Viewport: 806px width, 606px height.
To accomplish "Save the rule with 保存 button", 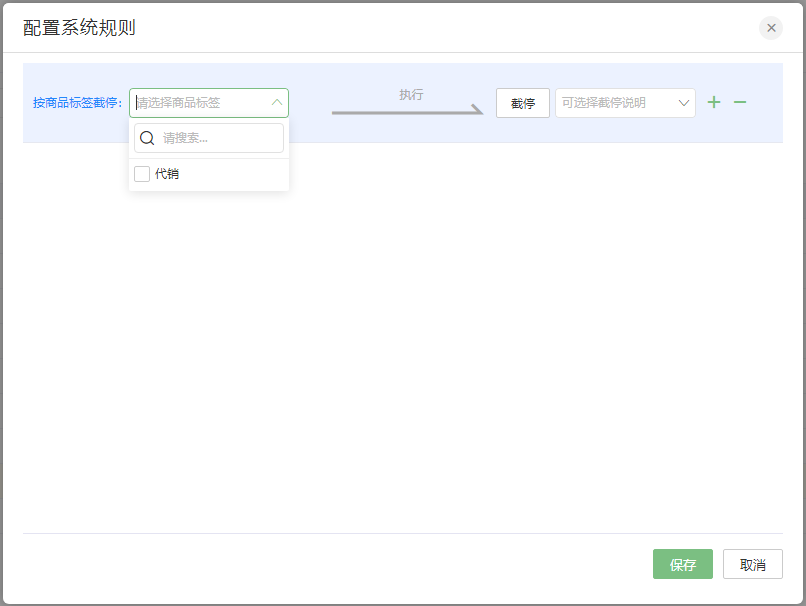I will click(683, 564).
